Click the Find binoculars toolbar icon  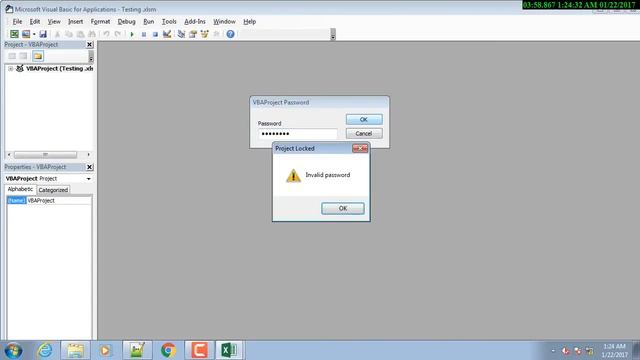coord(92,34)
